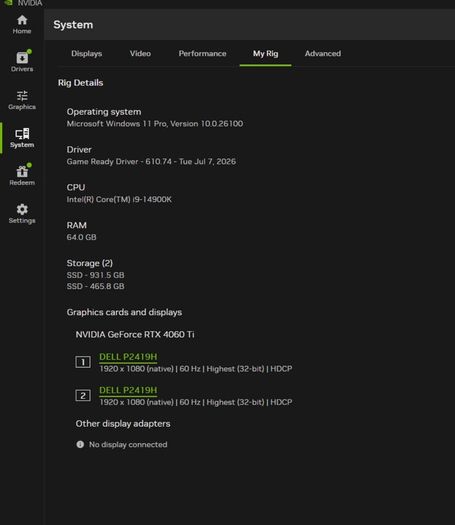
Task: Click the SSD - 931.5 GB entry
Action: pyautogui.click(x=95, y=275)
